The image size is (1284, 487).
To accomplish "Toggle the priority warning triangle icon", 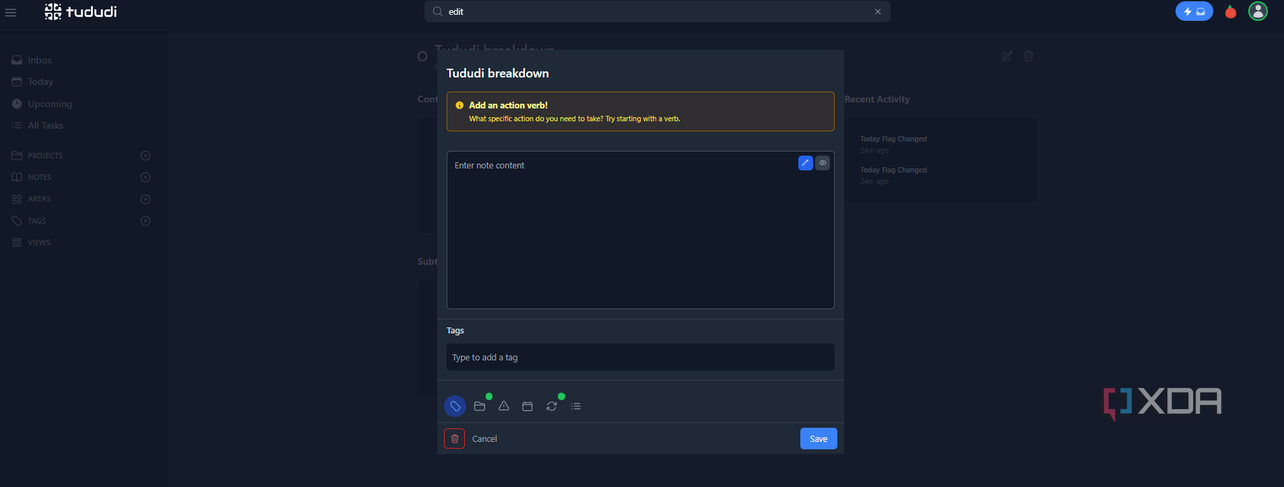I will (504, 406).
